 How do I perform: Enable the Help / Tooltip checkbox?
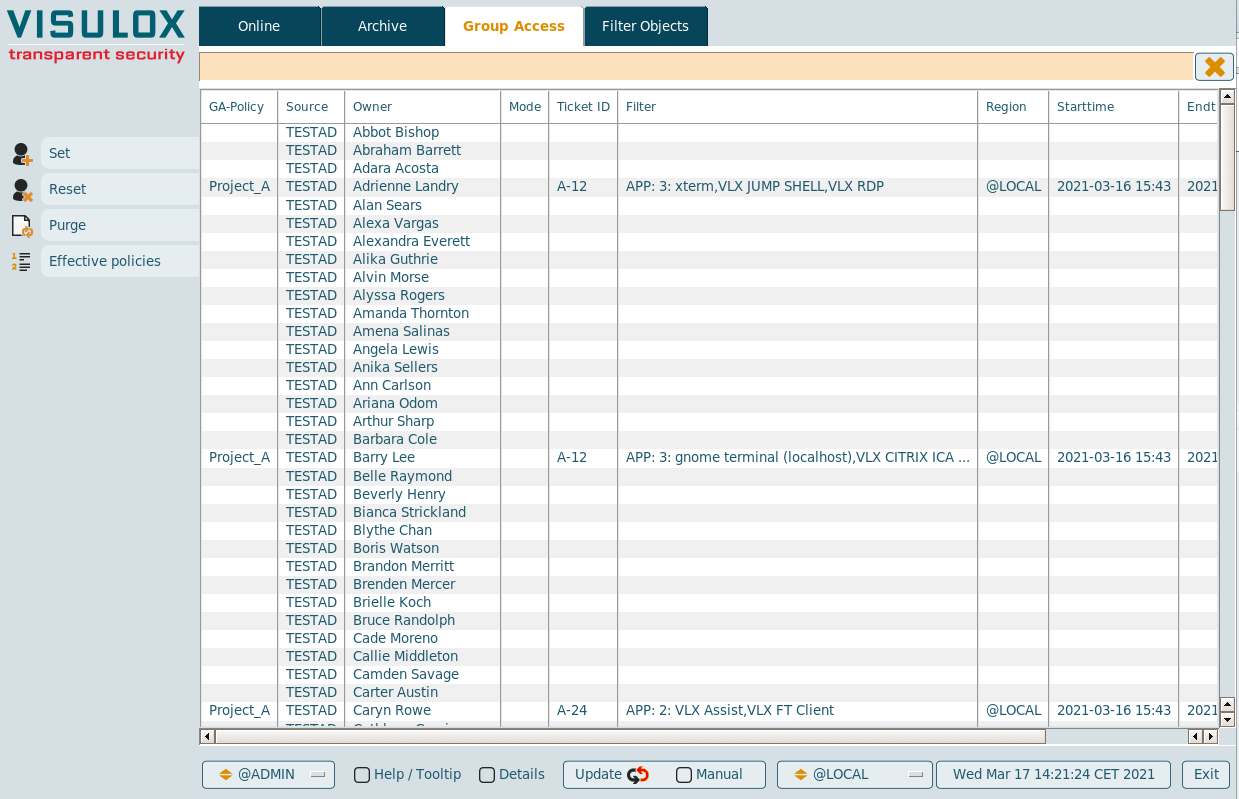click(362, 775)
